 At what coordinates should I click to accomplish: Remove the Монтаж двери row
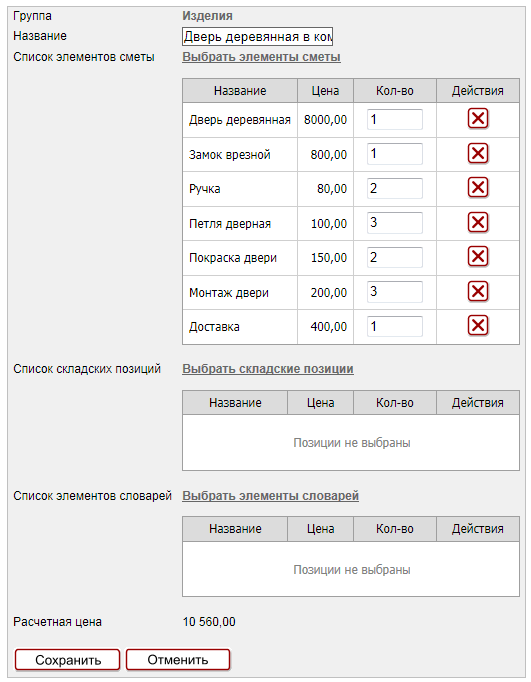[x=478, y=291]
